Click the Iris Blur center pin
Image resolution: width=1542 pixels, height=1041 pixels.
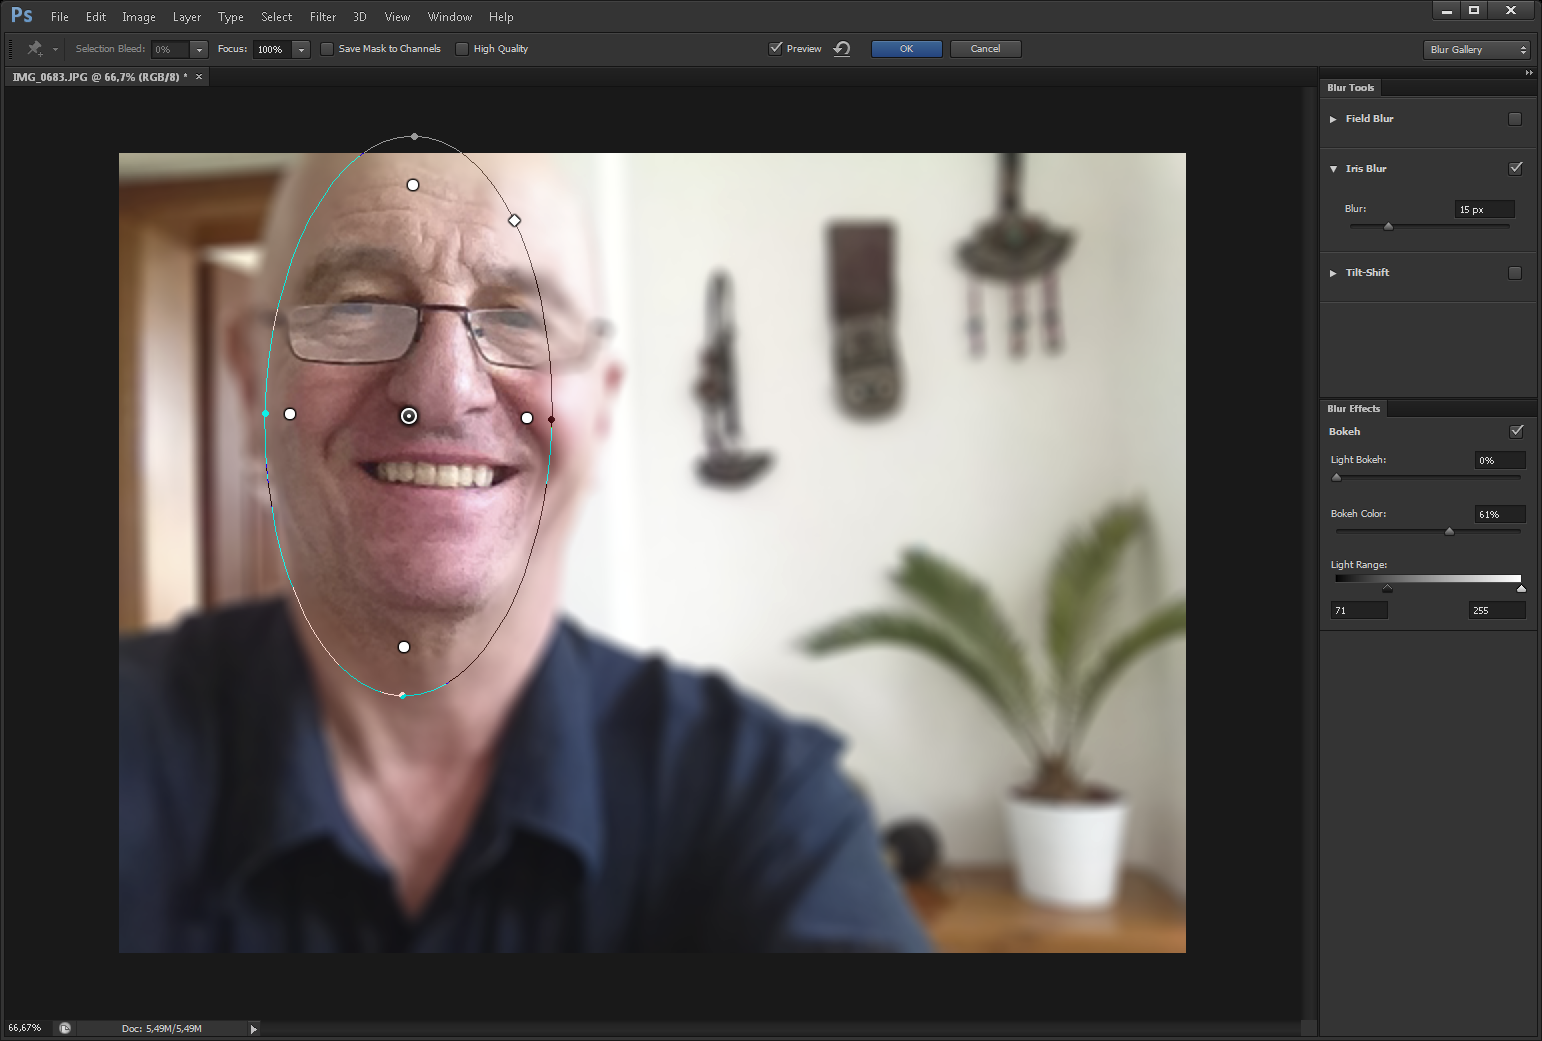[409, 416]
